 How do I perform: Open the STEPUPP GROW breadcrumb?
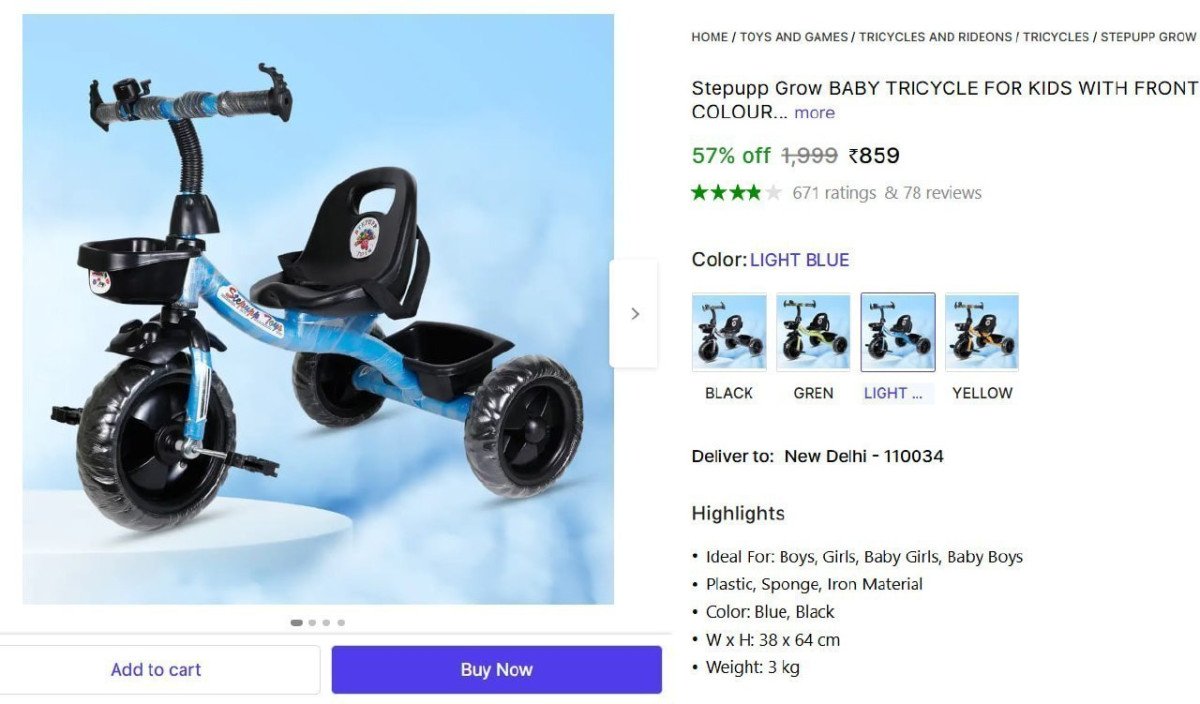click(1148, 37)
